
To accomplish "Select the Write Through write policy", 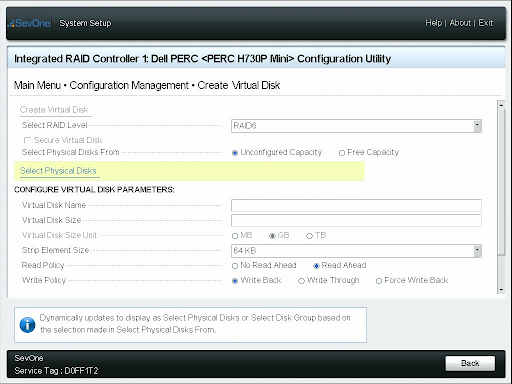I will [x=301, y=281].
